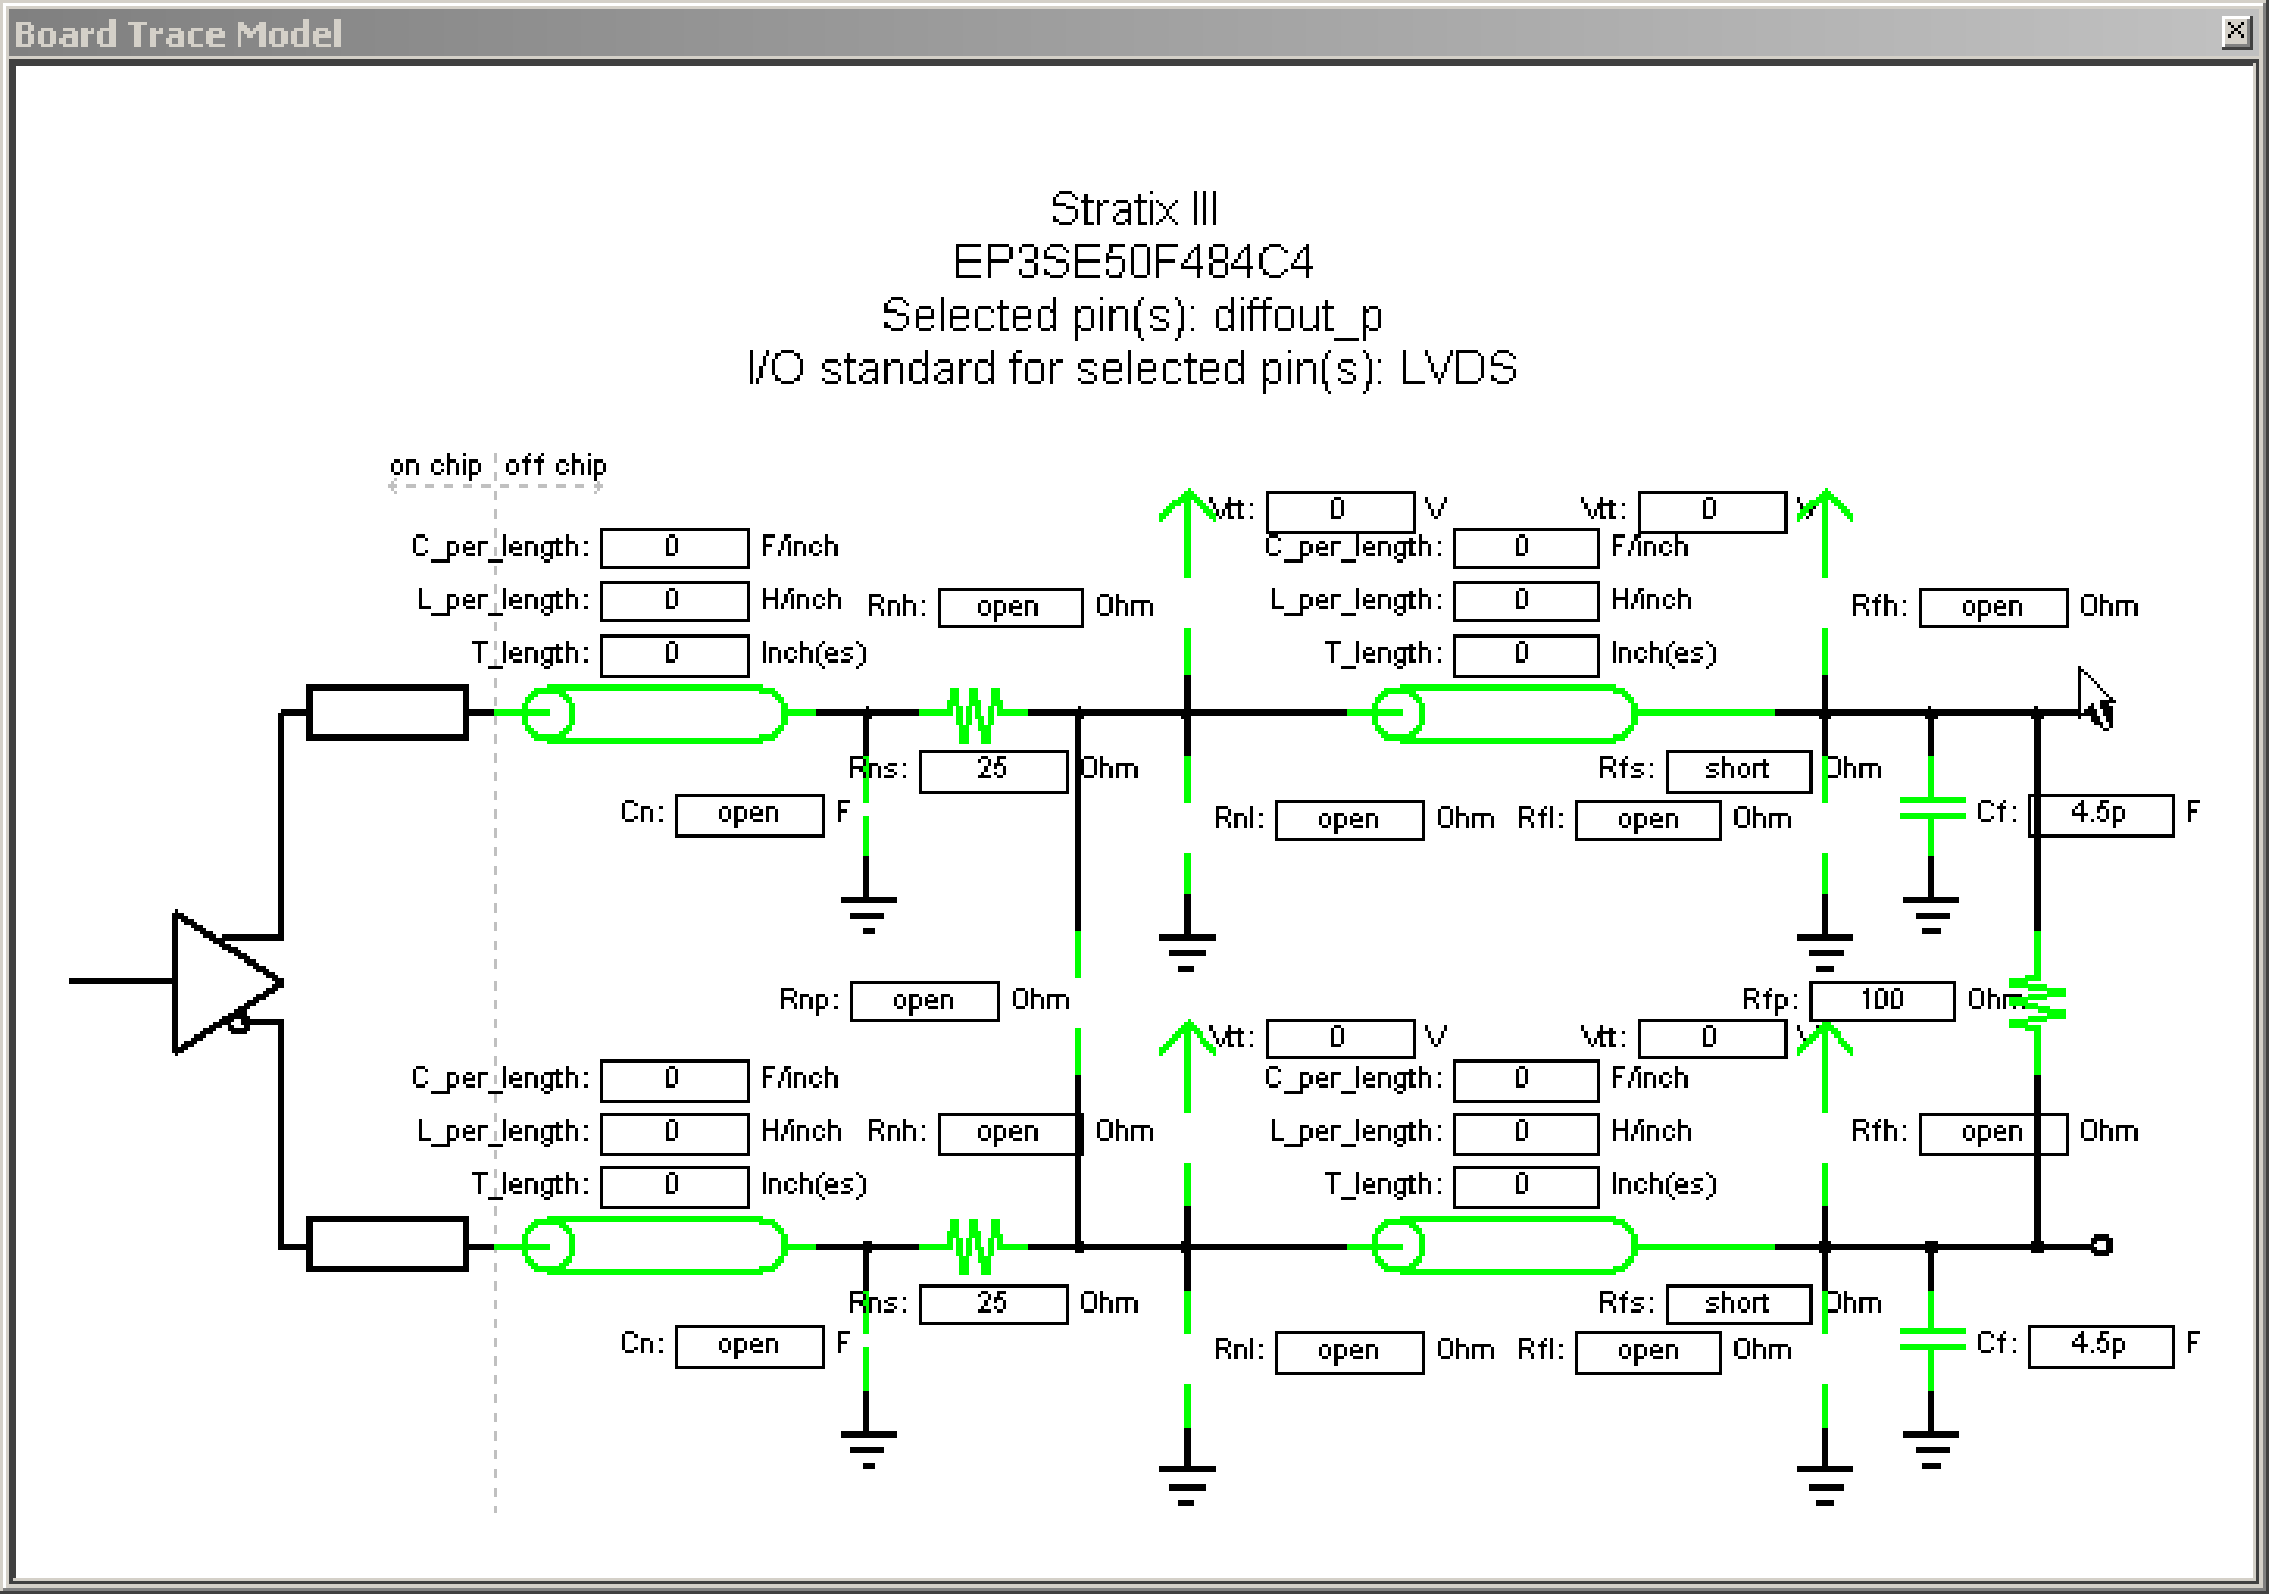Click the top Rfs short Ohm field
Image resolution: width=2269 pixels, height=1594 pixels.
(1737, 770)
